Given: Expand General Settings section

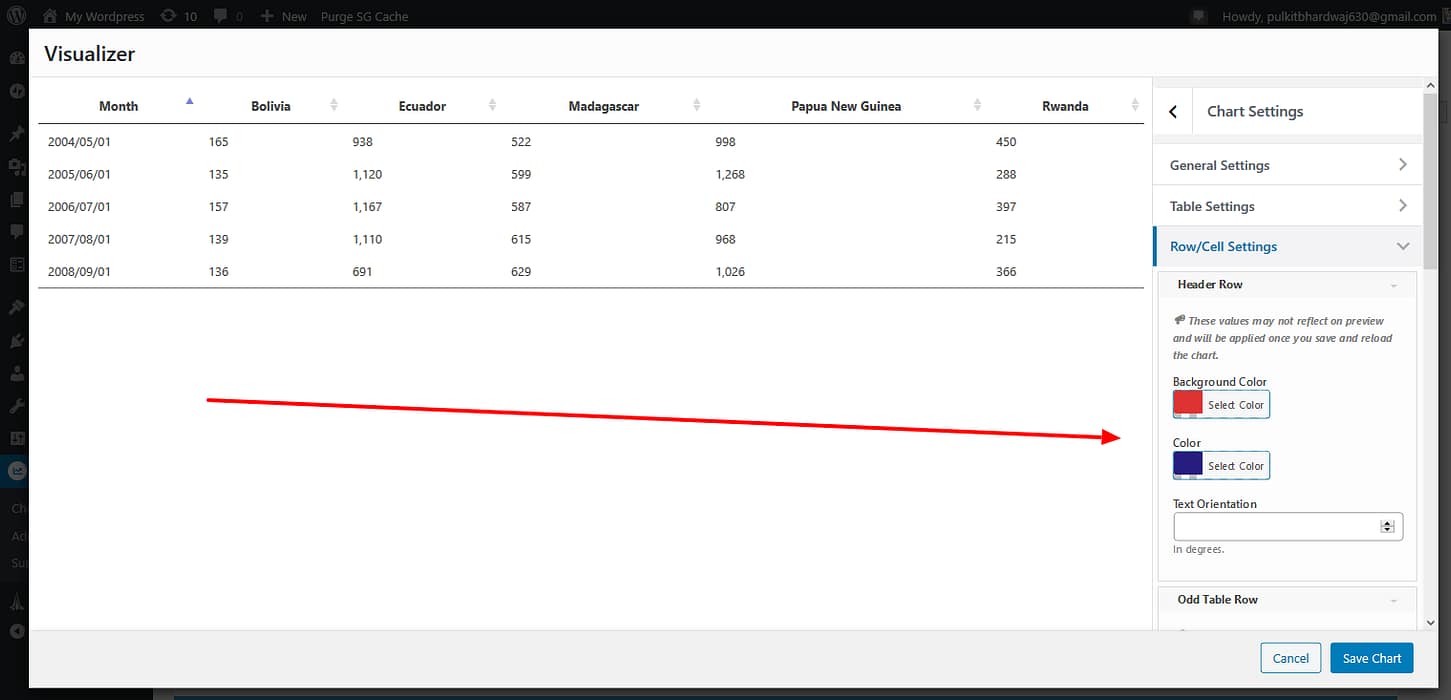Looking at the screenshot, I should coord(1288,165).
